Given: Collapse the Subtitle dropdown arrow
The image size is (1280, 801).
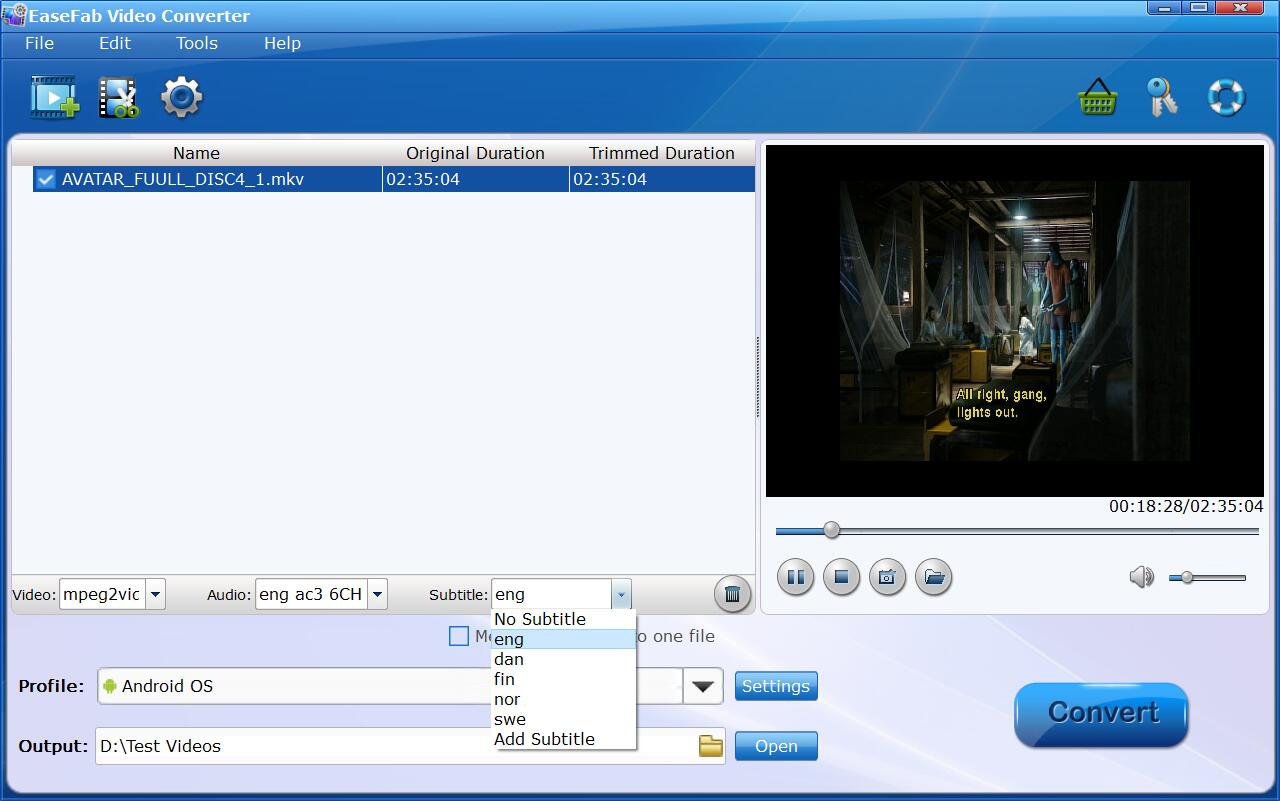Looking at the screenshot, I should [x=621, y=594].
